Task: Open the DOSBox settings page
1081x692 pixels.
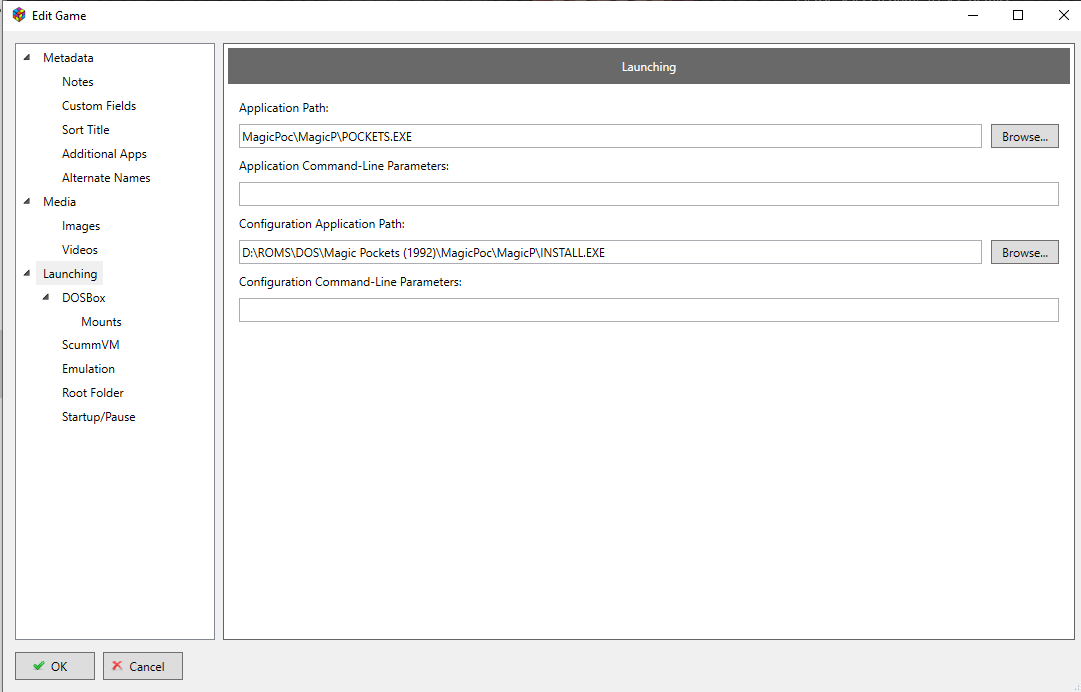Action: click(x=83, y=298)
